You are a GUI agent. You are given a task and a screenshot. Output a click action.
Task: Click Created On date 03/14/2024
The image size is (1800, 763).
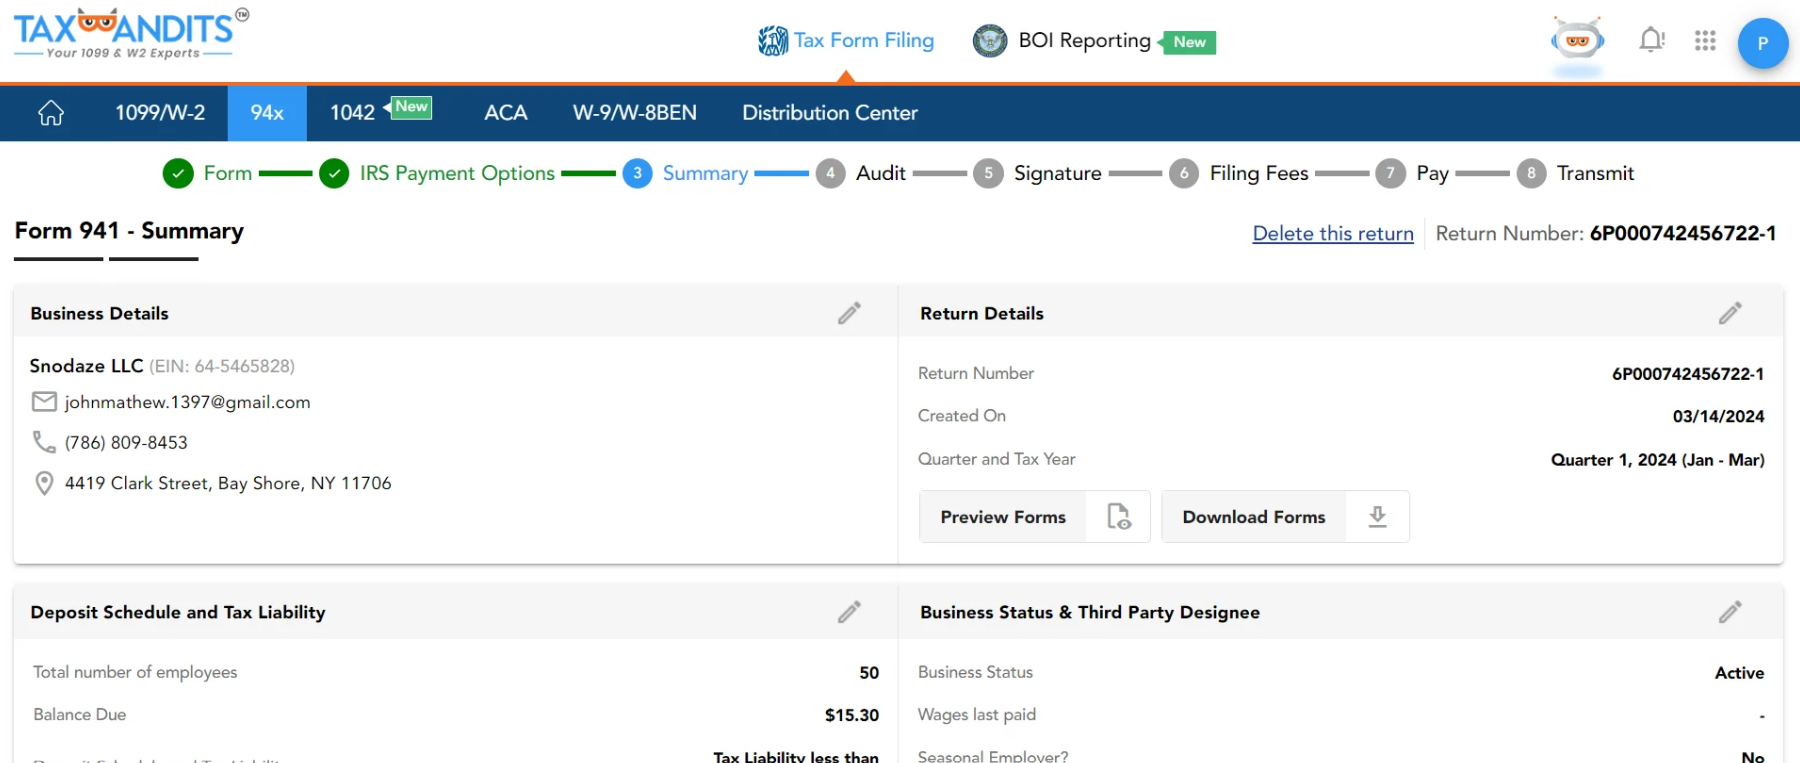pos(1718,416)
